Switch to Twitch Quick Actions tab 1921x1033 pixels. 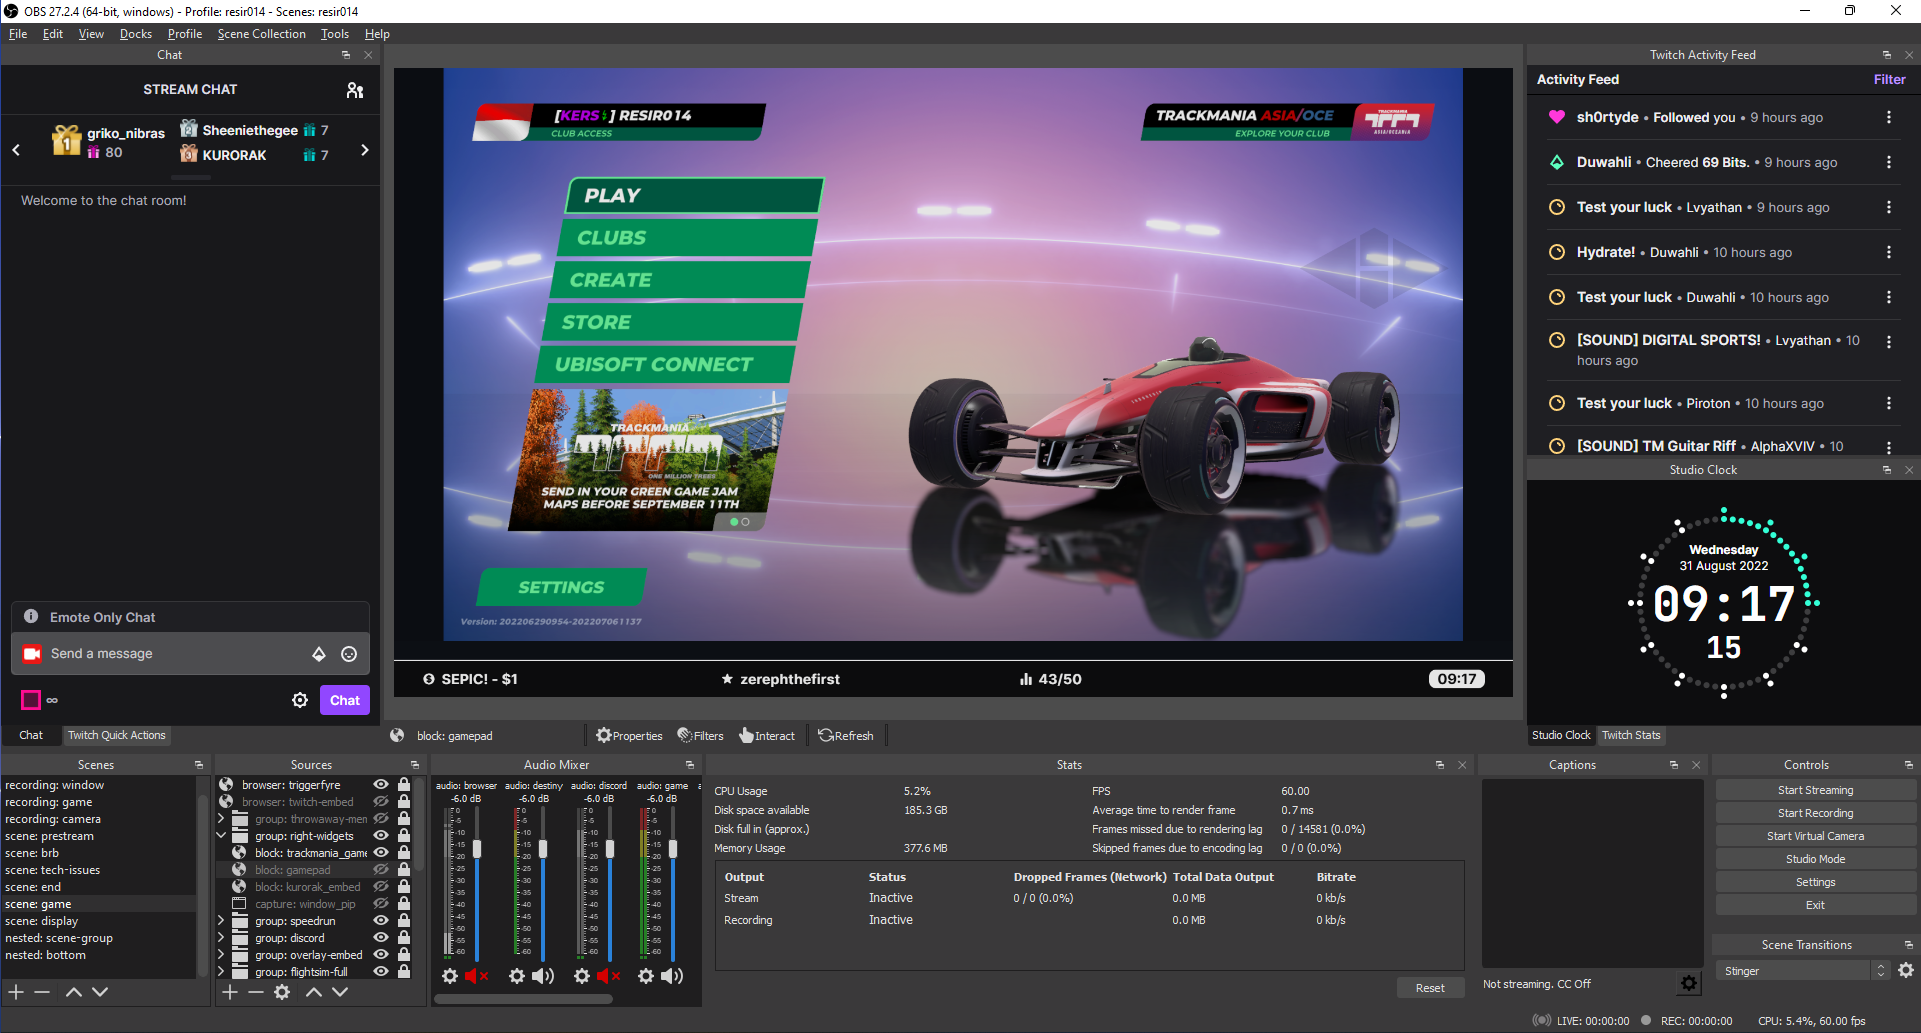pyautogui.click(x=117, y=735)
